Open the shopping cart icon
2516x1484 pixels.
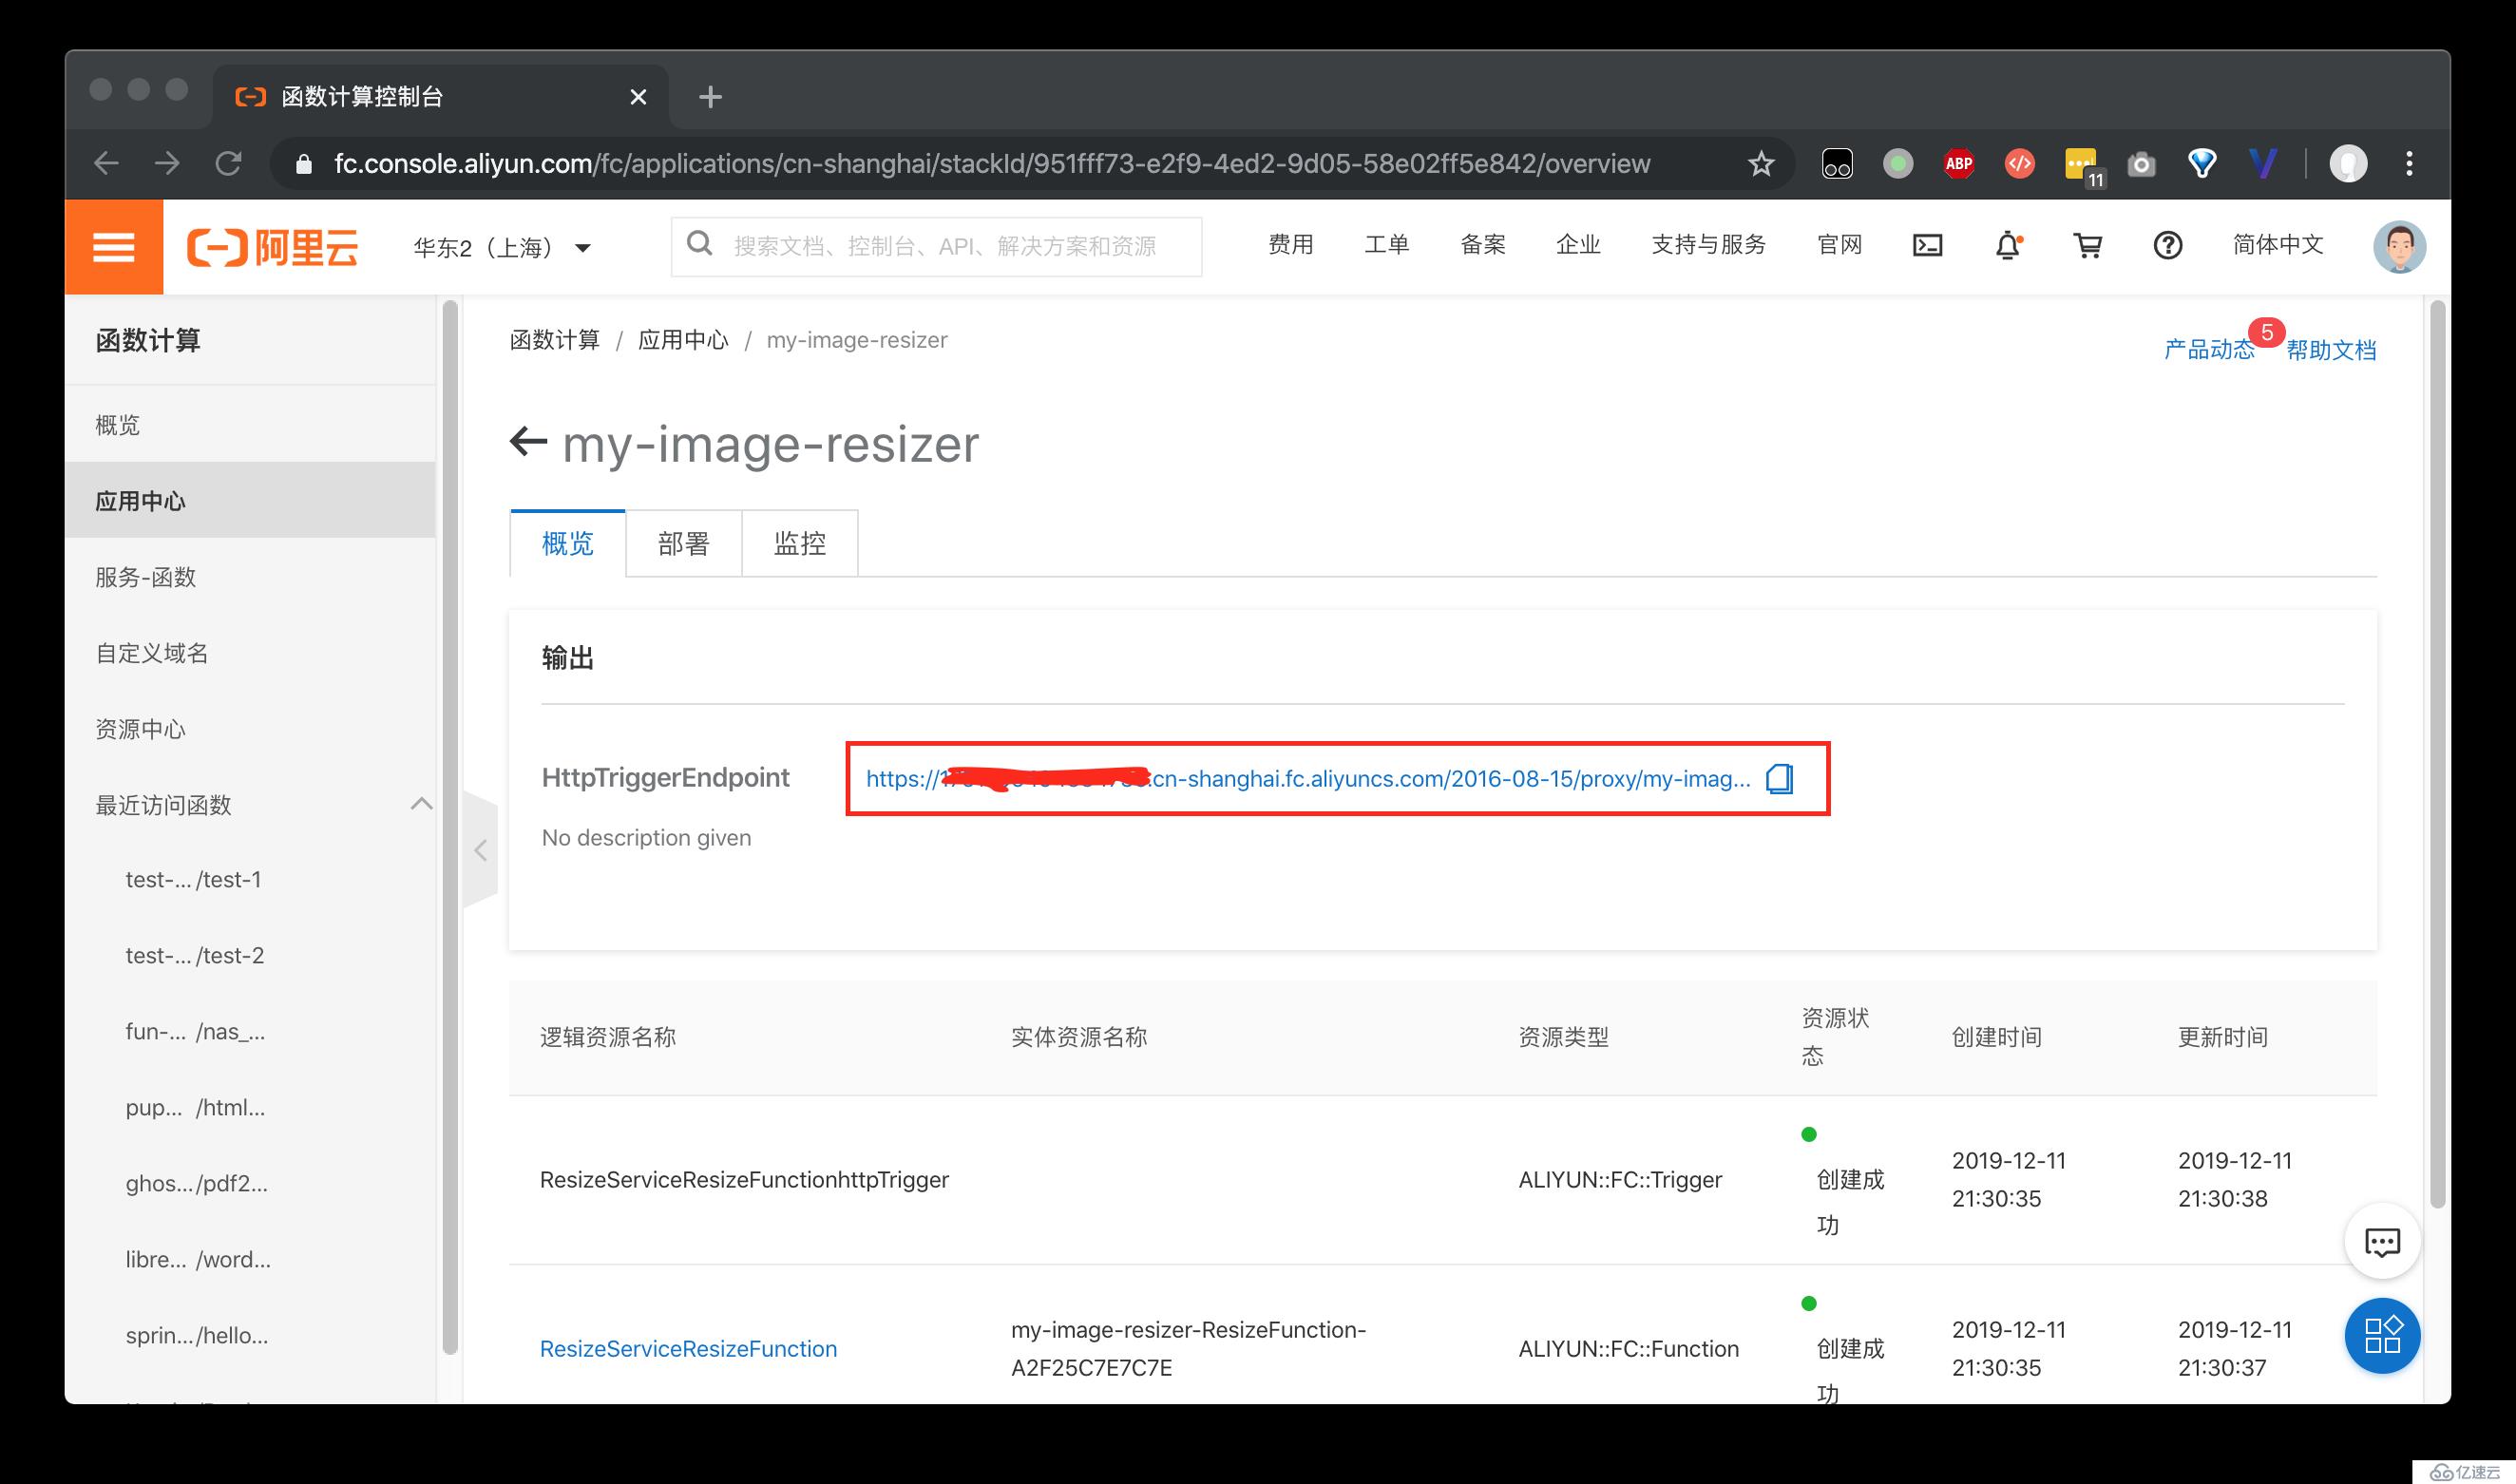tap(2088, 245)
